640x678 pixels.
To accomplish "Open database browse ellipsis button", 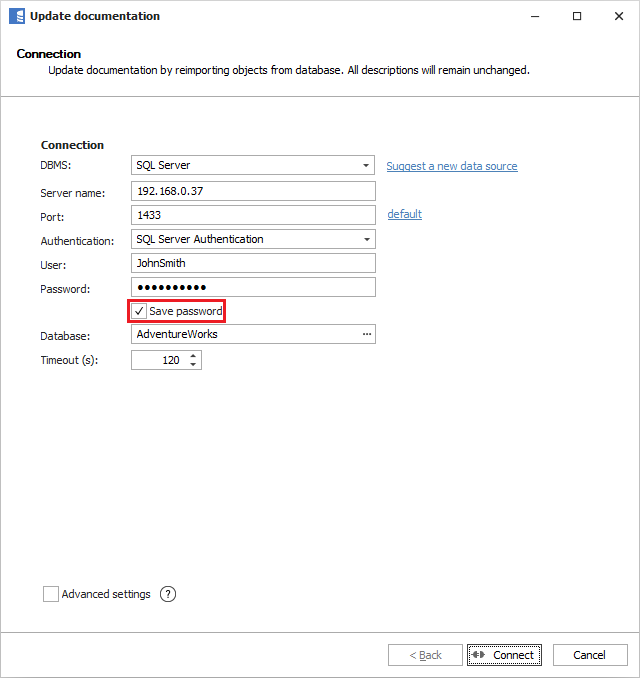I will point(367,334).
